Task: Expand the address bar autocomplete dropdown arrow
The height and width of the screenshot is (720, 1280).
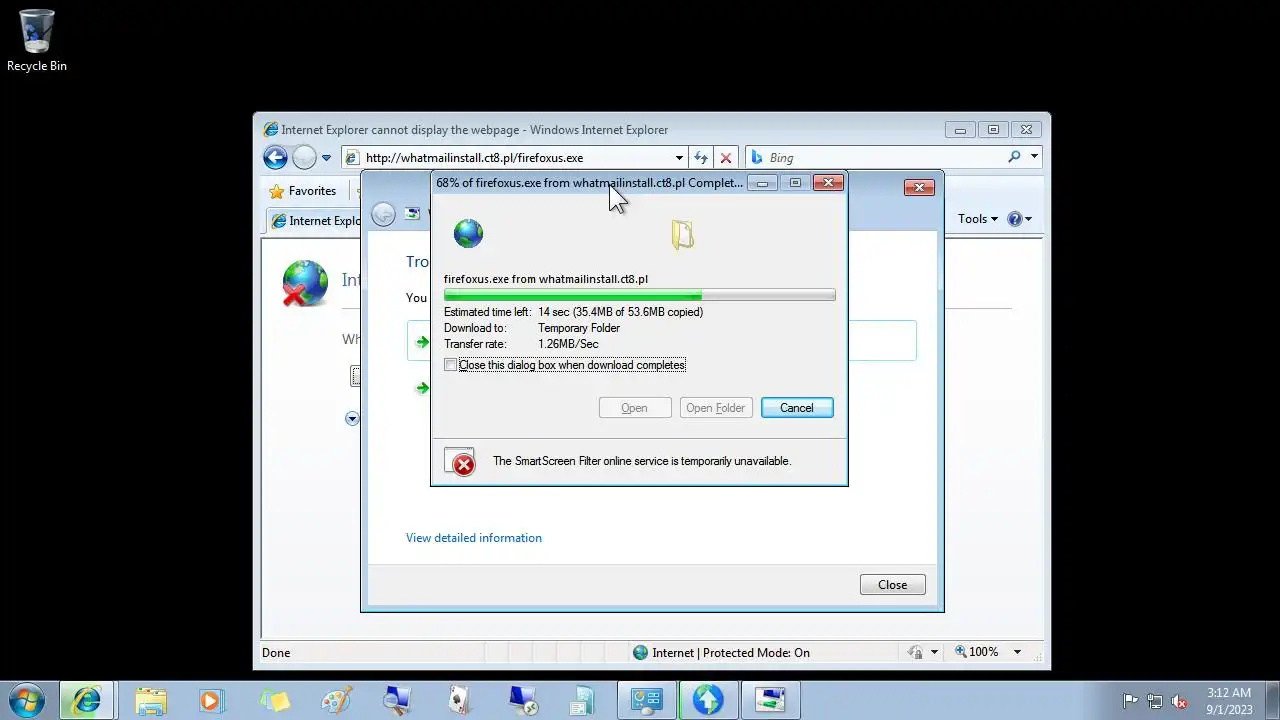Action: pos(679,158)
